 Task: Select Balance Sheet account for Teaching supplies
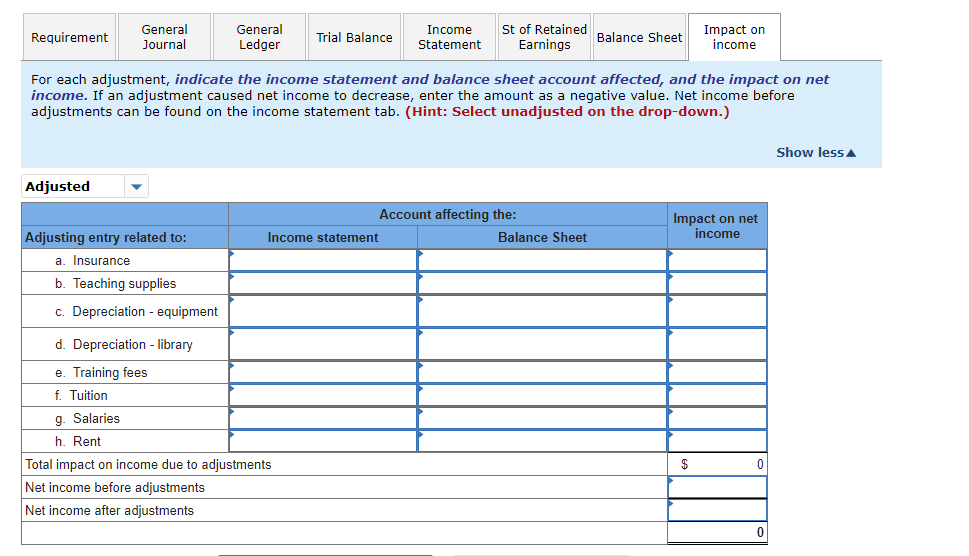point(543,284)
